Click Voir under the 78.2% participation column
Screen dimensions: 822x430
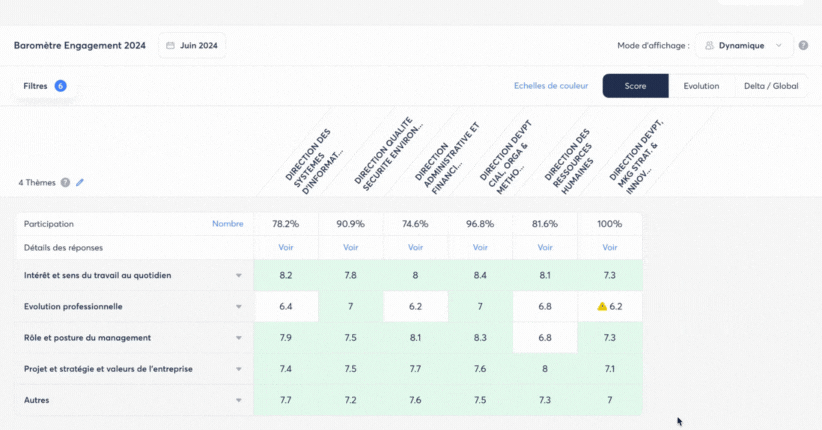(x=286, y=247)
